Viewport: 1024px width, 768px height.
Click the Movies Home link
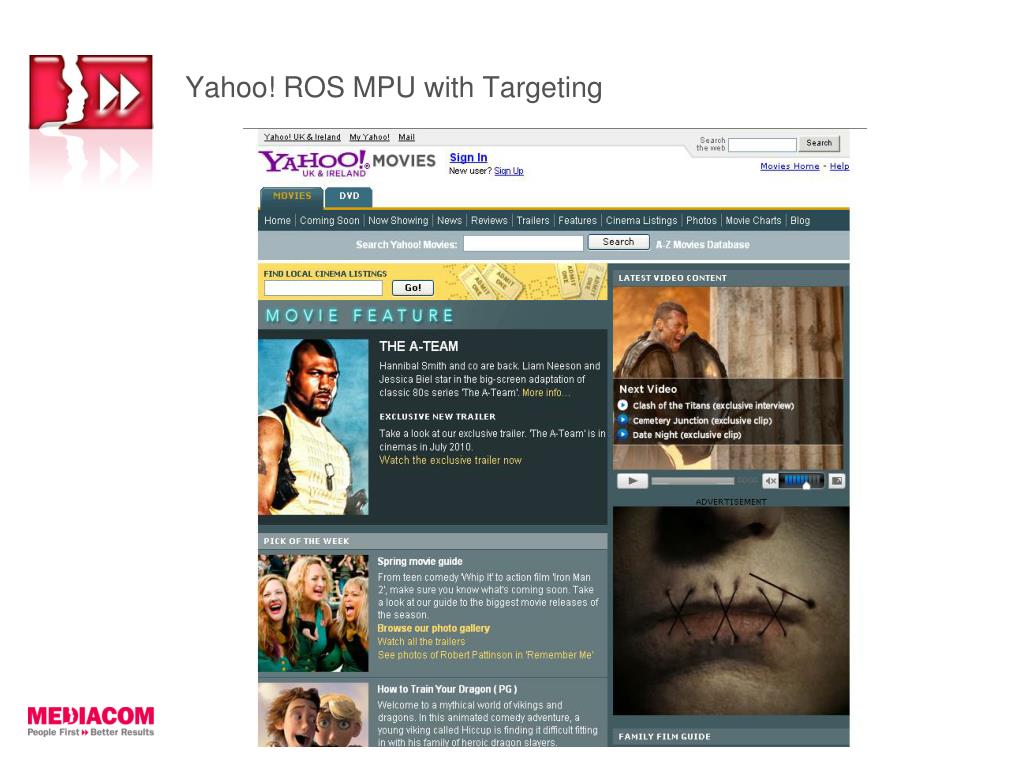point(790,167)
